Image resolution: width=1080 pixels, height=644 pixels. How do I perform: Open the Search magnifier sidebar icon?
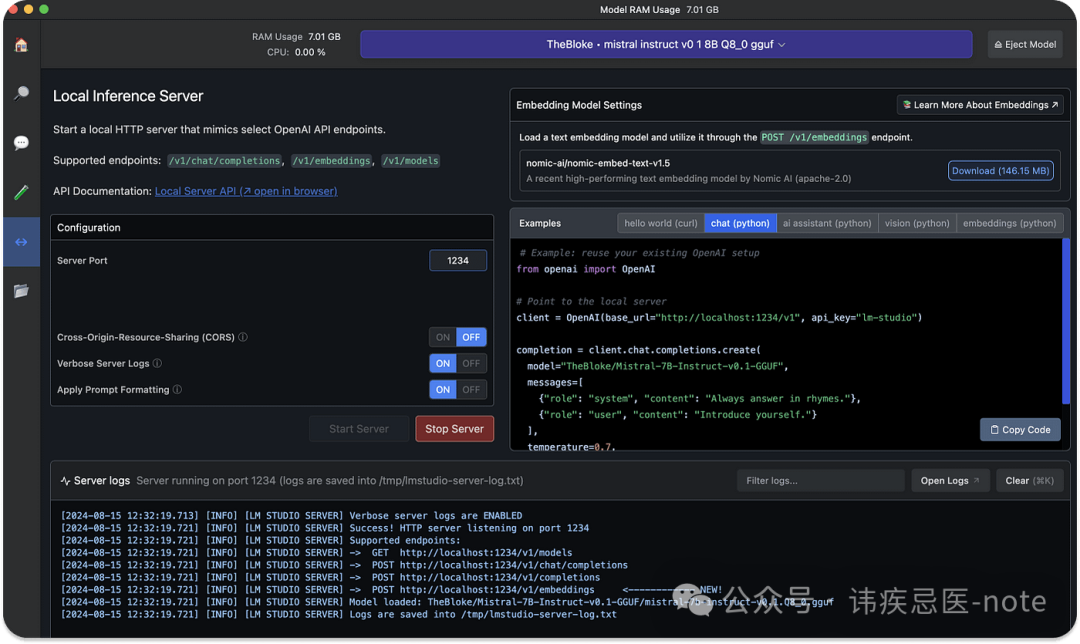(x=21, y=93)
